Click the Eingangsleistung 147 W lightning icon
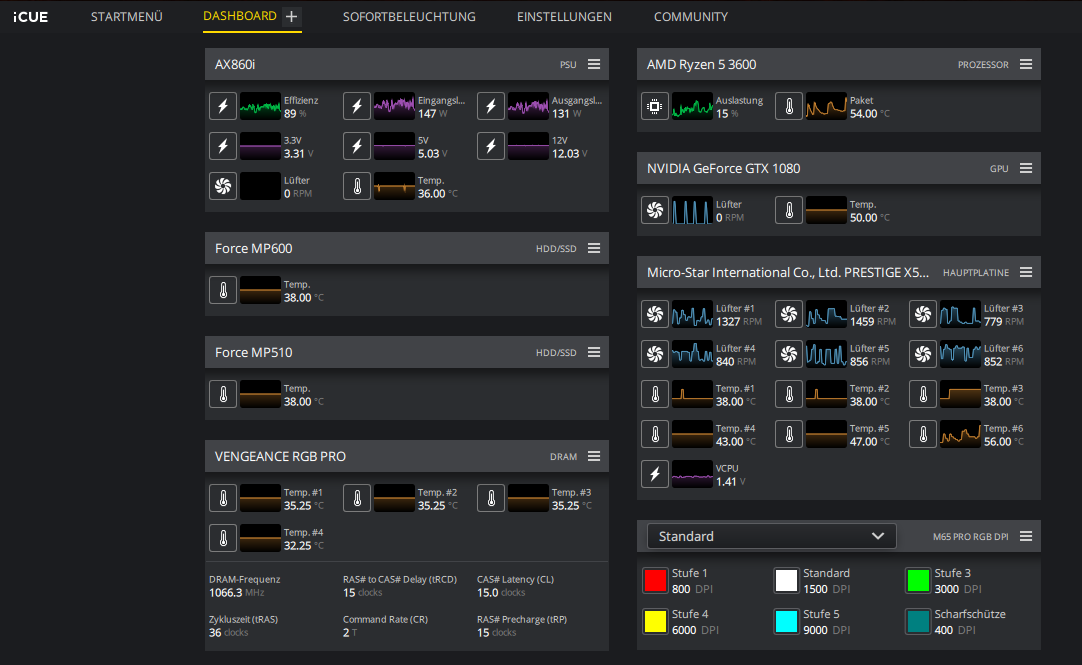Viewport: 1082px width, 665px height. [357, 106]
